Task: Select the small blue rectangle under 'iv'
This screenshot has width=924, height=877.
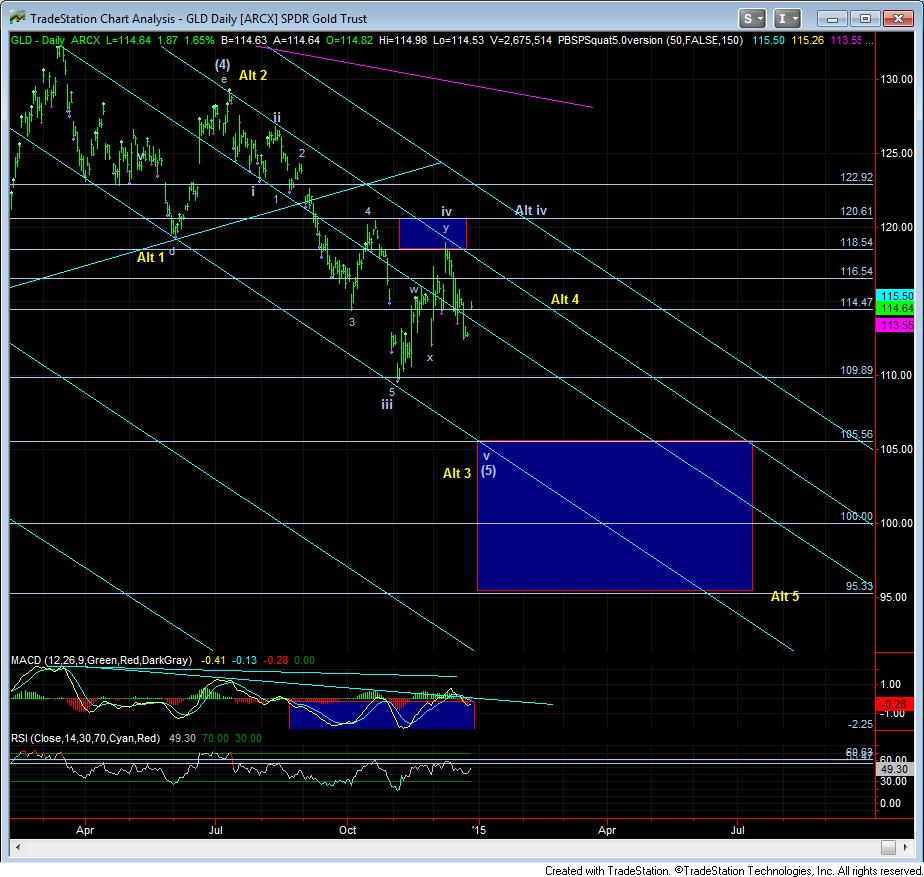Action: 433,233
